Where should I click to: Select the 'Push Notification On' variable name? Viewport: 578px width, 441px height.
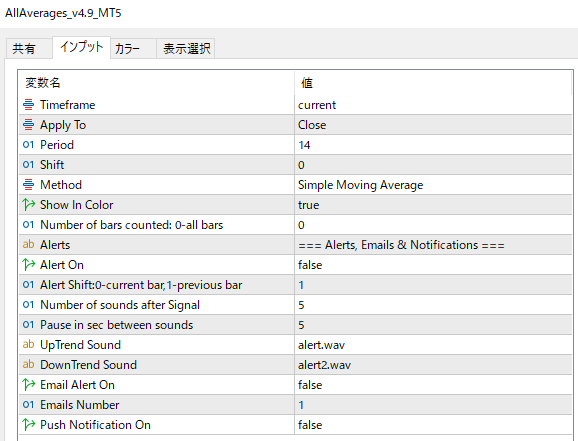pos(95,425)
